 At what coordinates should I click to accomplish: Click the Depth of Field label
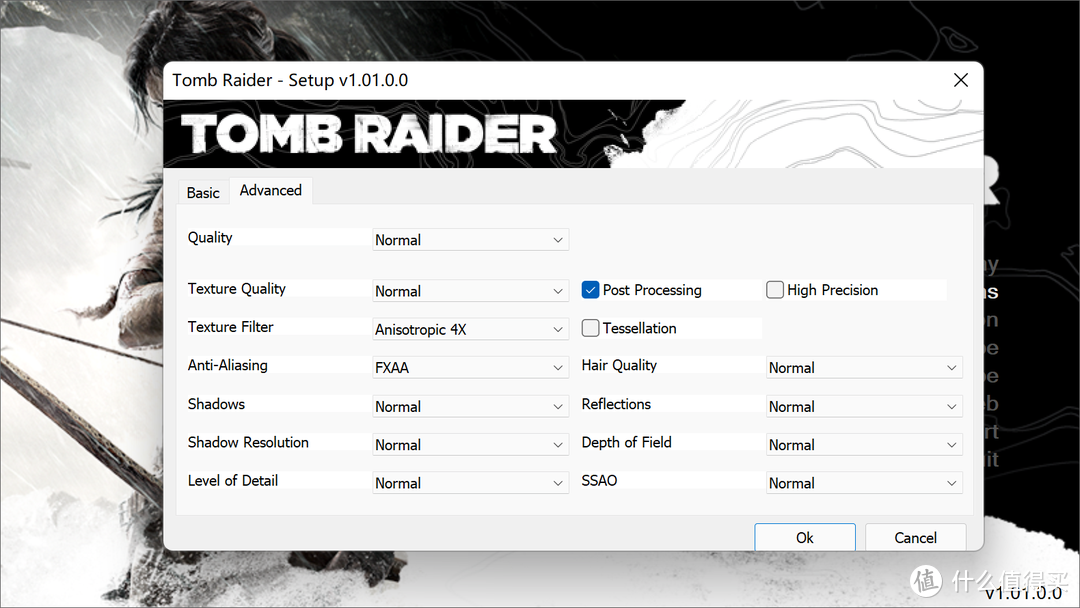[626, 442]
